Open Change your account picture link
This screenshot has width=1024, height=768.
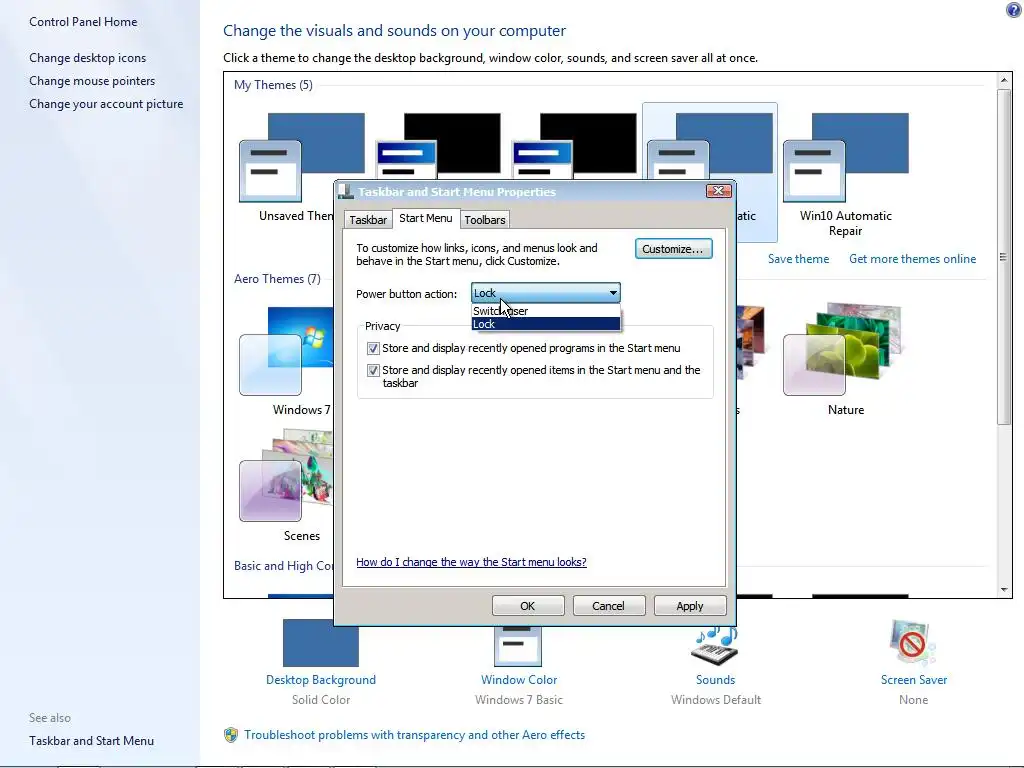coord(106,104)
